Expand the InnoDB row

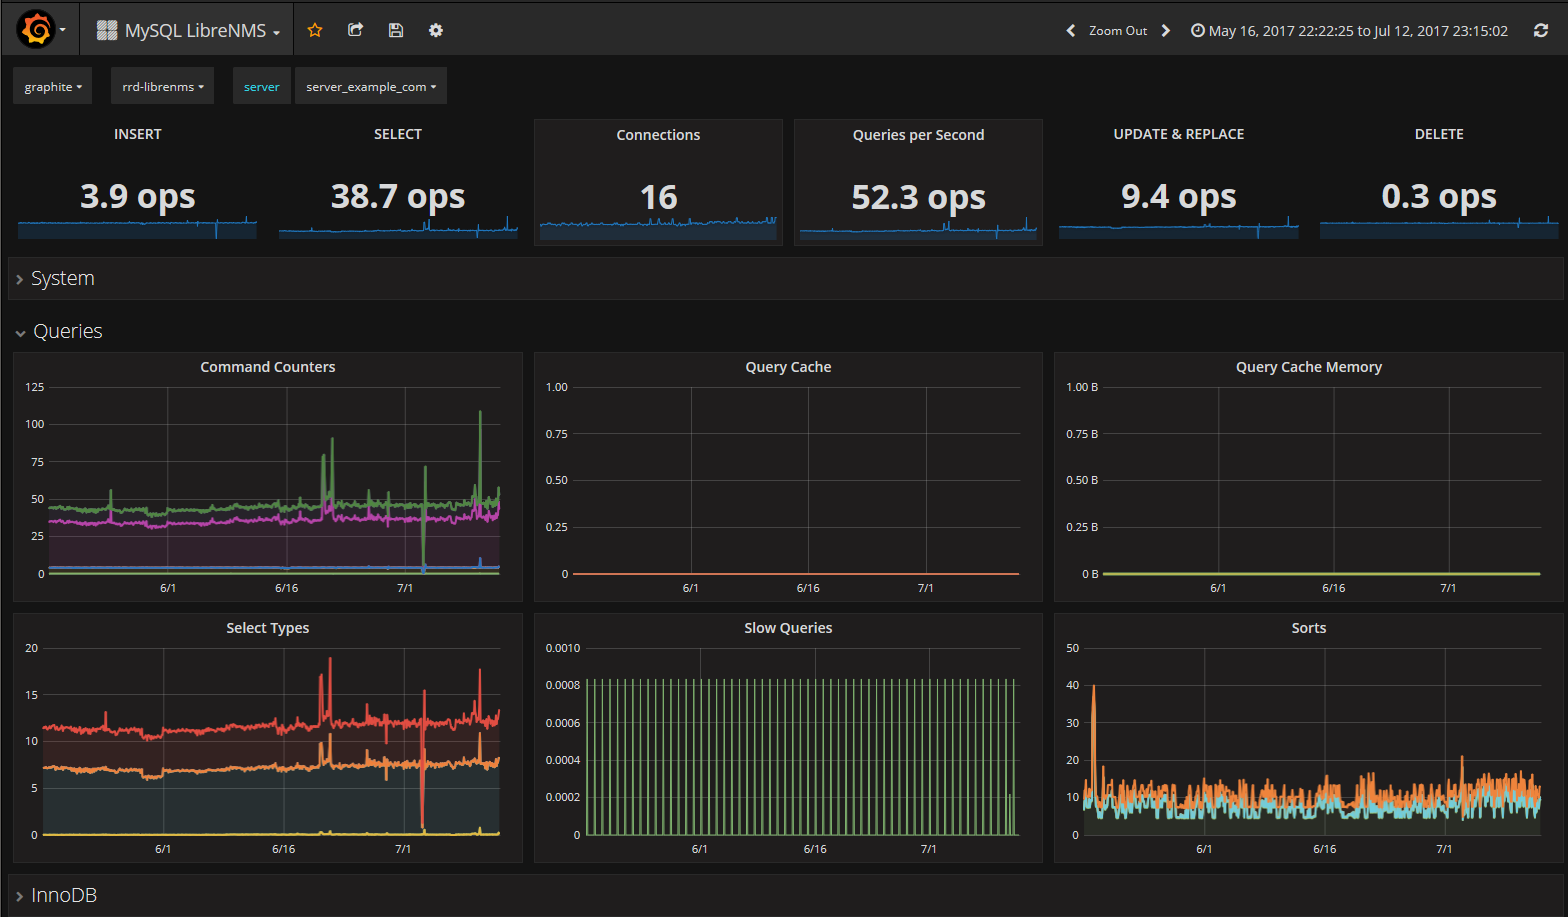tap(63, 895)
